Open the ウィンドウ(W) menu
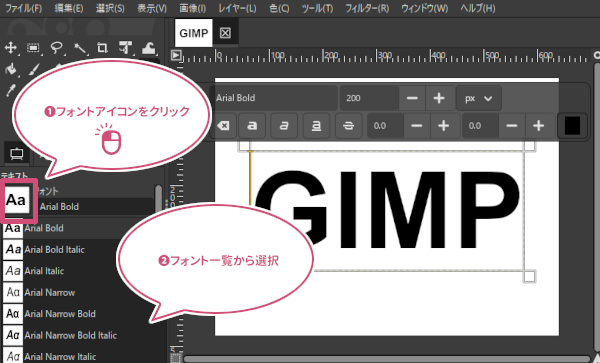The width and height of the screenshot is (600, 363). [424, 8]
